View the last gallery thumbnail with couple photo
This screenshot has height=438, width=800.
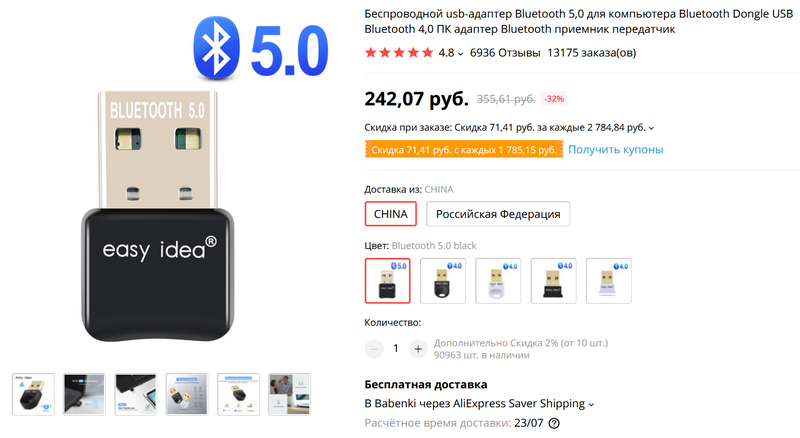[290, 394]
